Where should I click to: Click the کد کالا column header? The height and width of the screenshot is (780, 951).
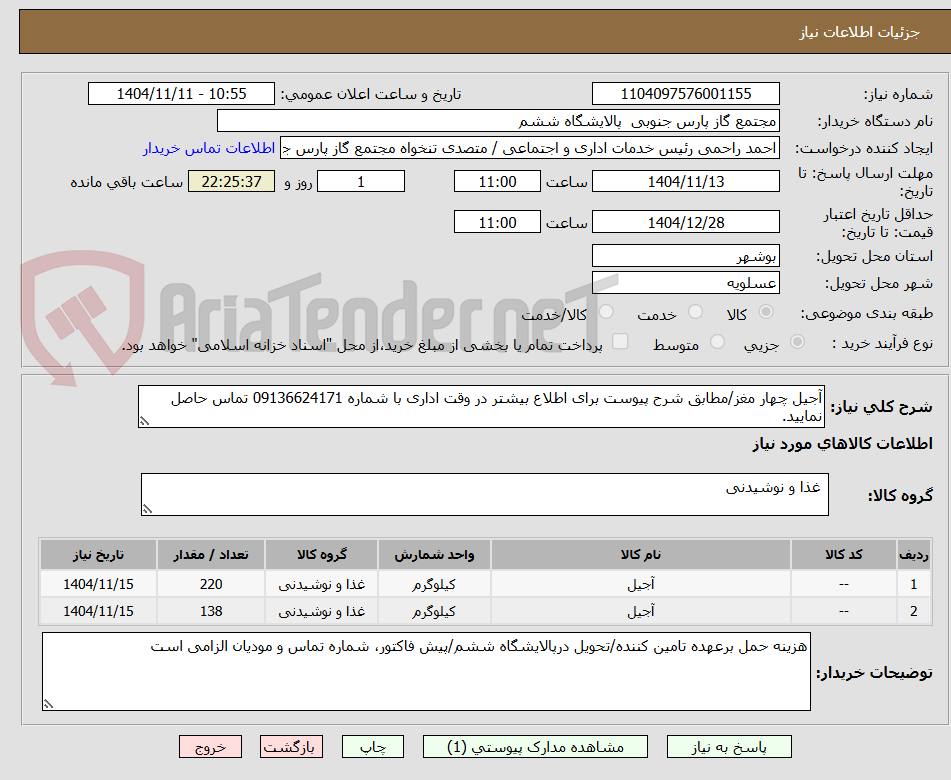coord(844,554)
